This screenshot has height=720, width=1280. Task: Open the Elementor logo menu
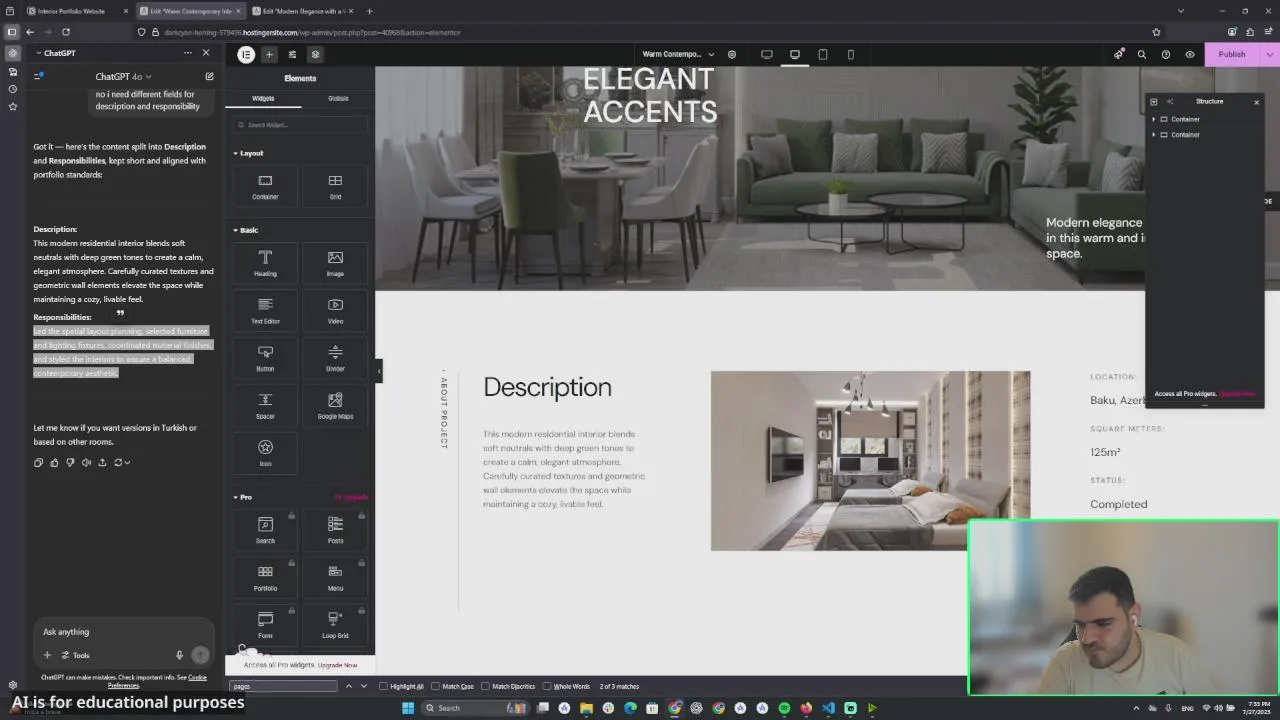[x=246, y=54]
